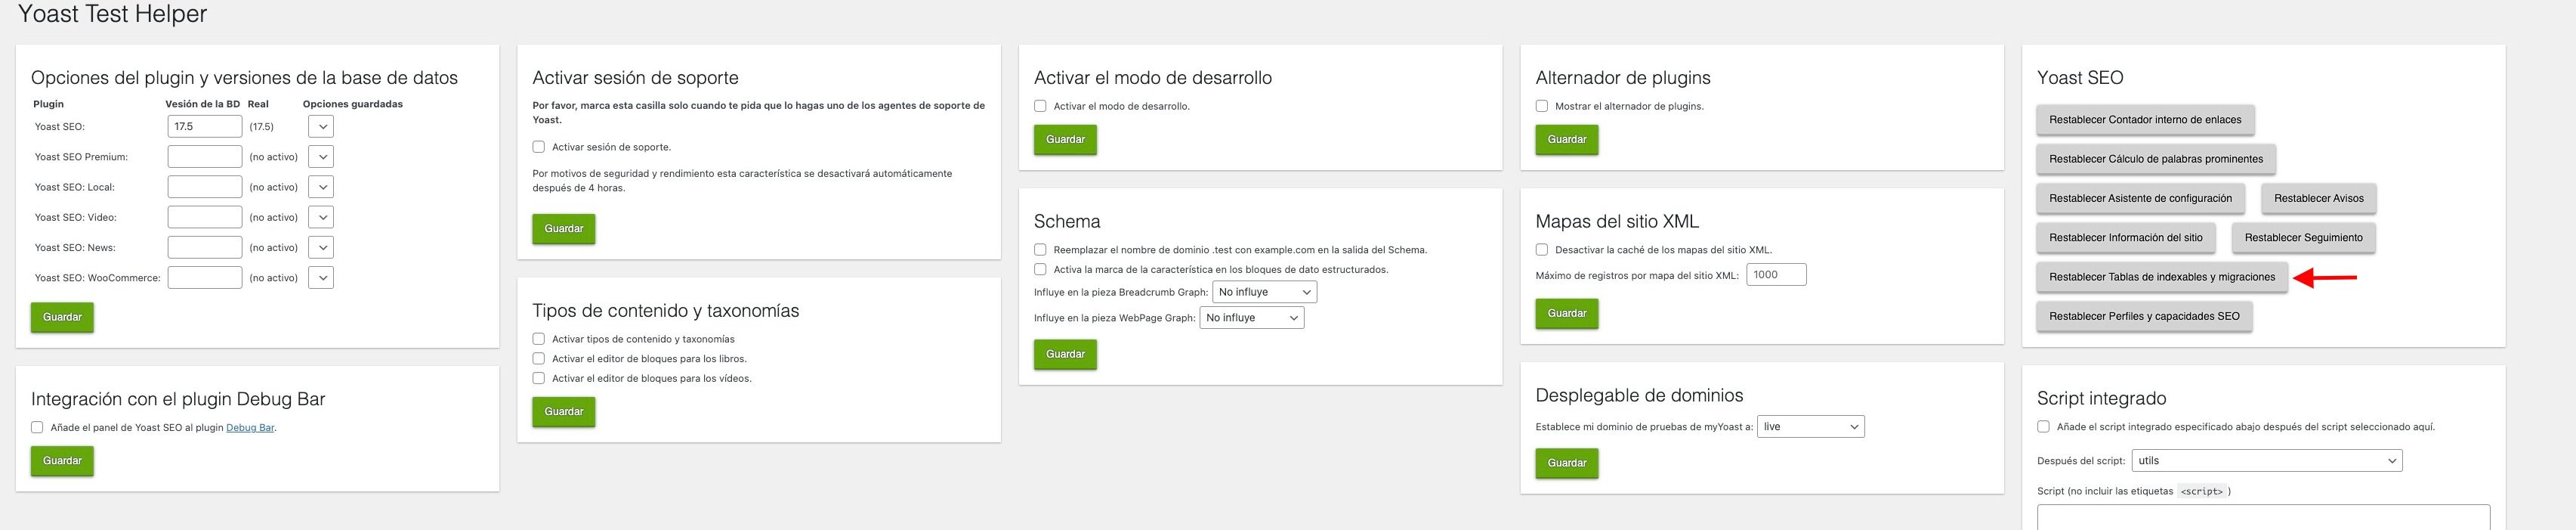Click the 'Restablecer Avisos' button
The image size is (2576, 530).
[x=2319, y=199]
